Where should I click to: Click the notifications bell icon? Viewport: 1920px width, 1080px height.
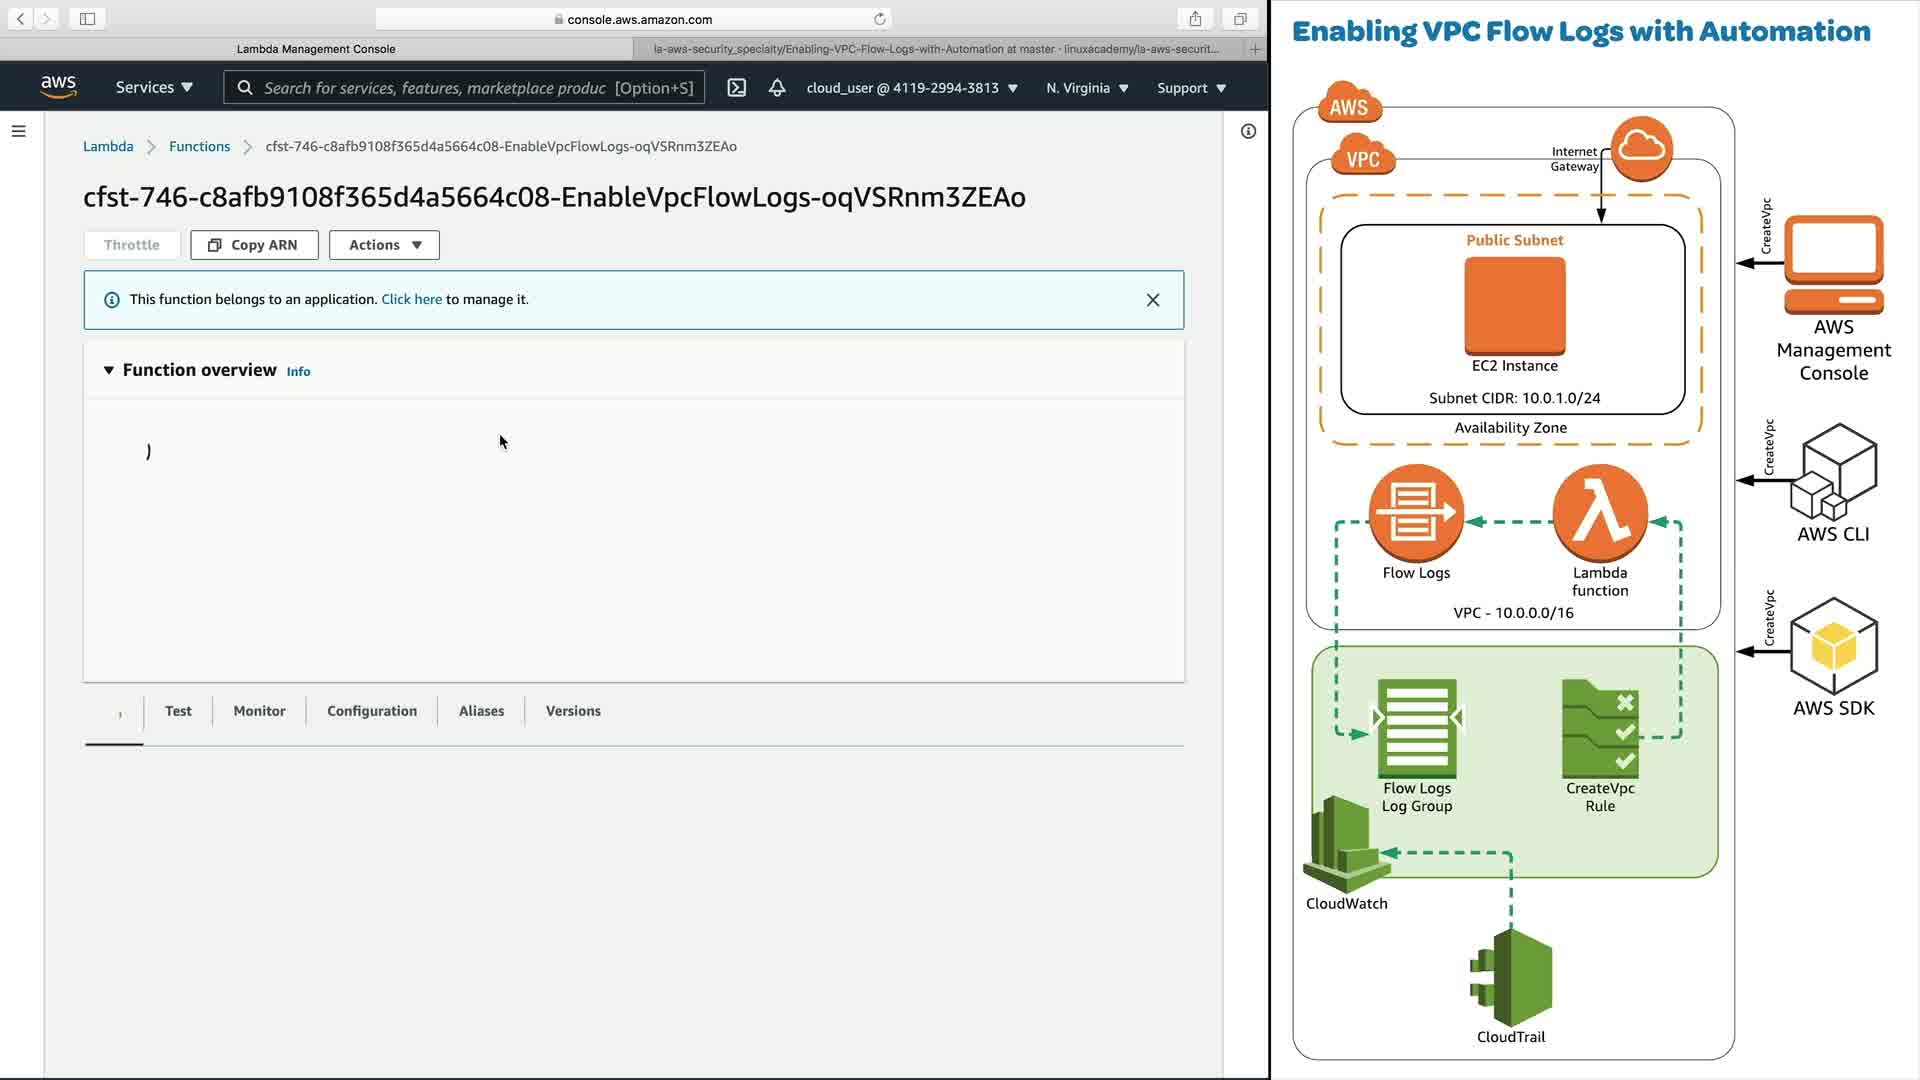[777, 88]
